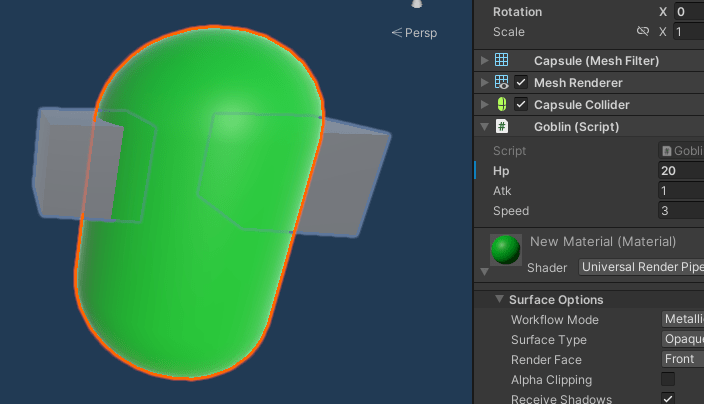704x404 pixels.
Task: Toggle the Scale constrain proportions link icon
Action: click(643, 32)
